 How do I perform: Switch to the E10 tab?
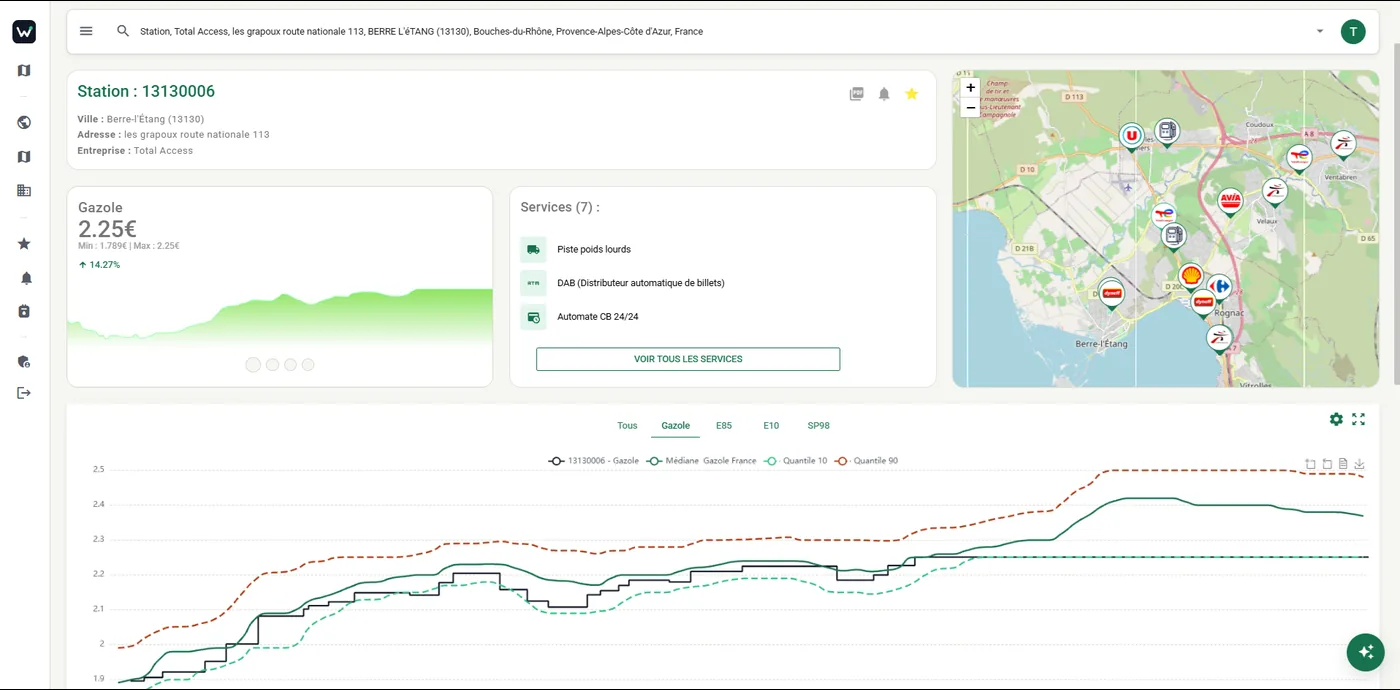pos(771,426)
